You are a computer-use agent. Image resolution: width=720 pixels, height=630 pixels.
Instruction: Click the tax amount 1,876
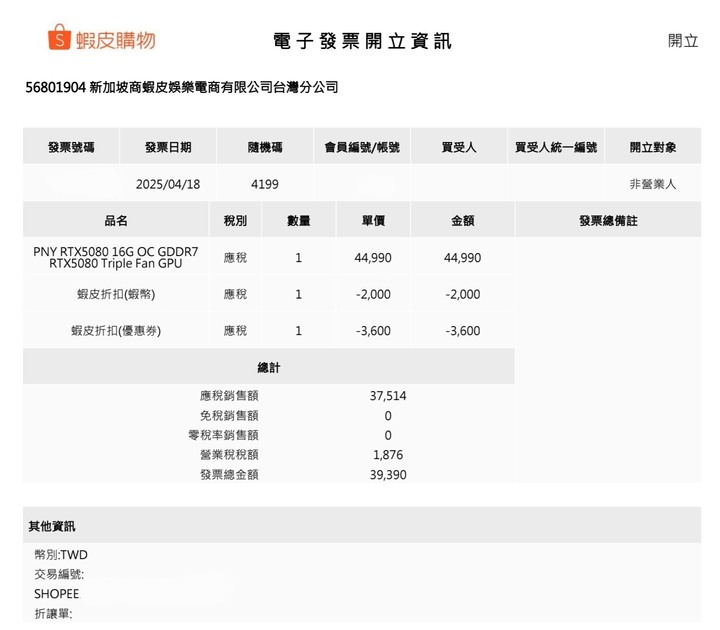coord(388,455)
